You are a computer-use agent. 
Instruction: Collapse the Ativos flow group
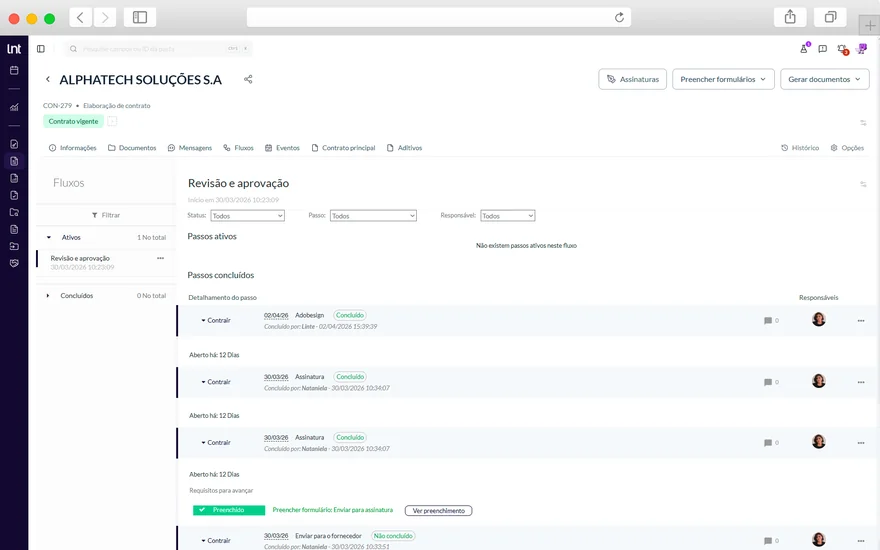(49, 237)
